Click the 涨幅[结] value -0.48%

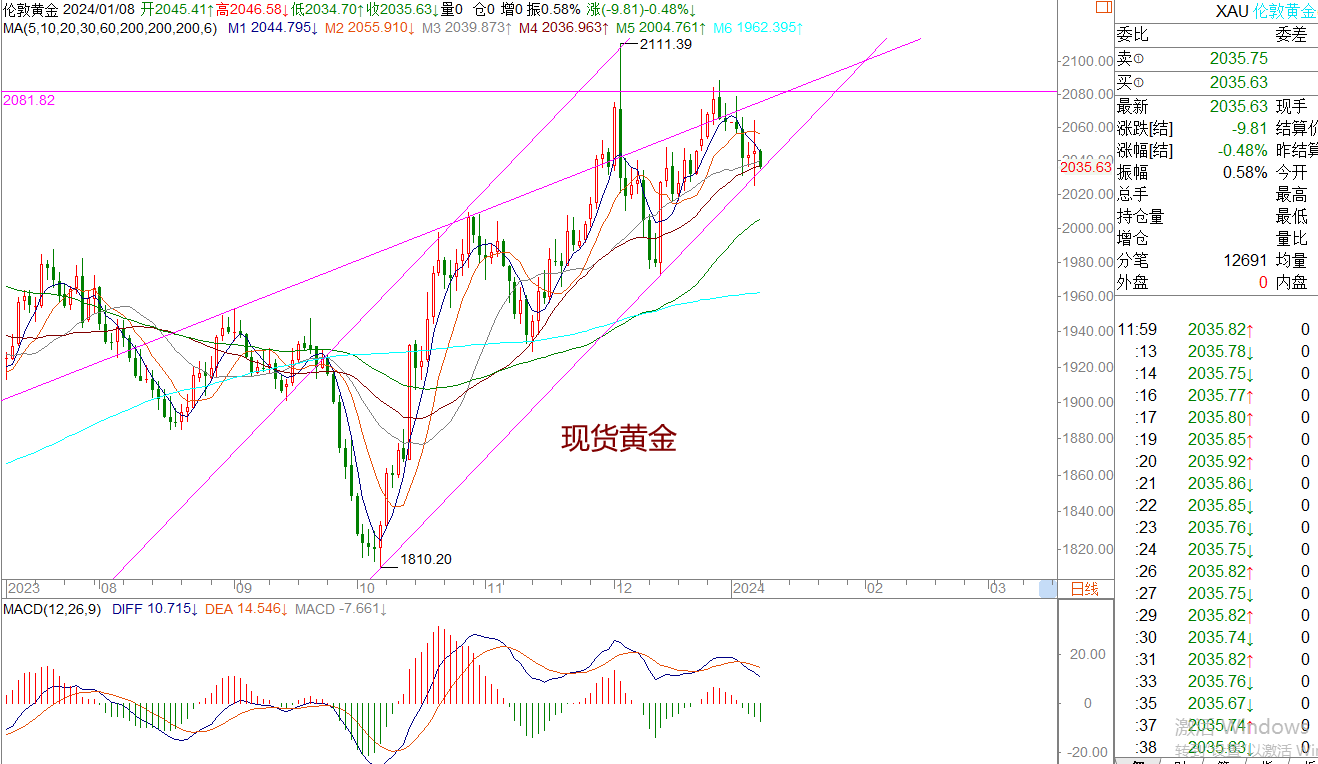tap(1241, 150)
